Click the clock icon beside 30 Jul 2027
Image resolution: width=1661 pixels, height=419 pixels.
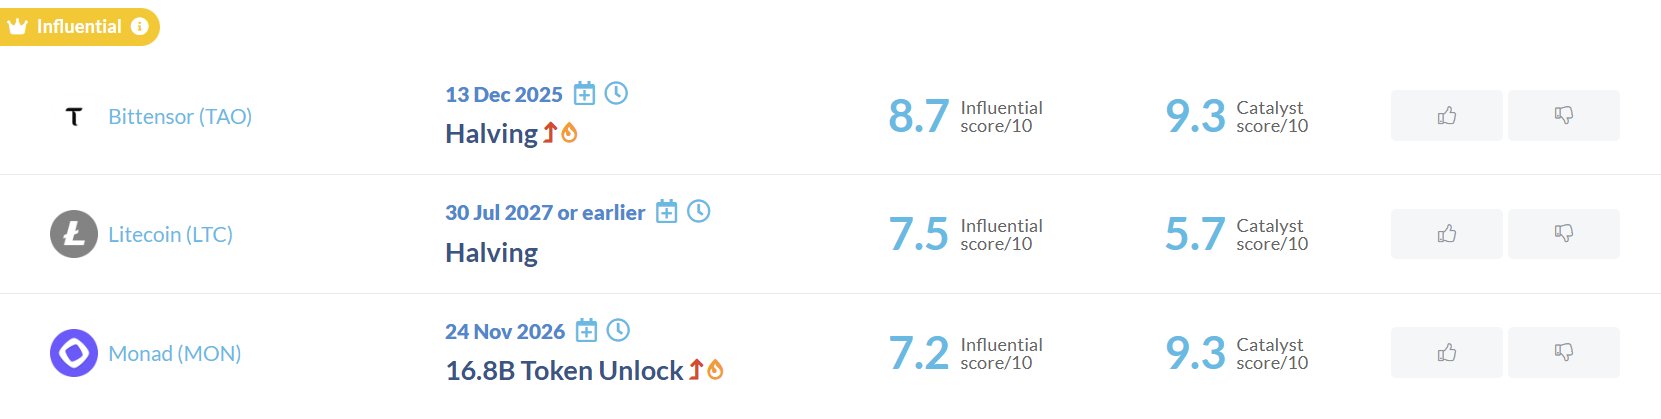click(699, 211)
